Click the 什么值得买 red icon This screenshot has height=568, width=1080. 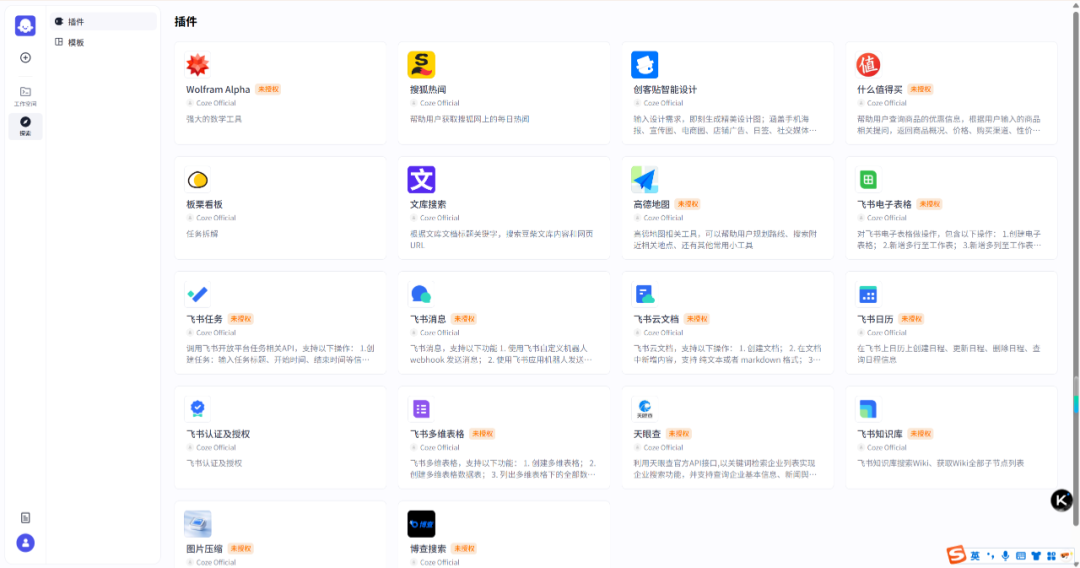[868, 65]
